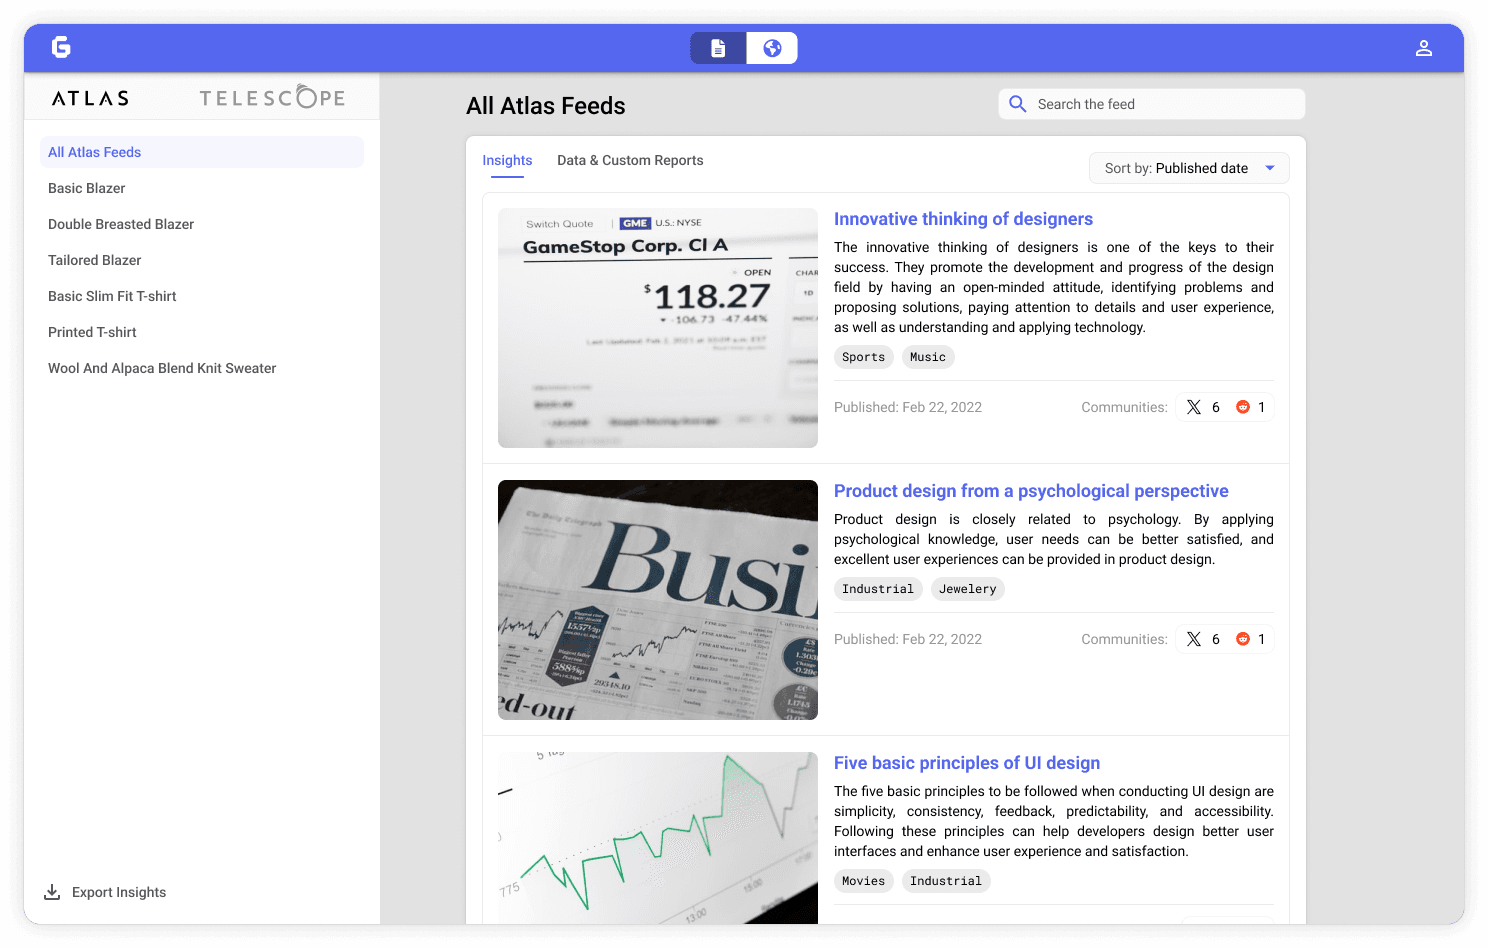Viewport: 1488px width, 948px height.
Task: Click the GameStop stock quote thumbnail
Action: 658,328
